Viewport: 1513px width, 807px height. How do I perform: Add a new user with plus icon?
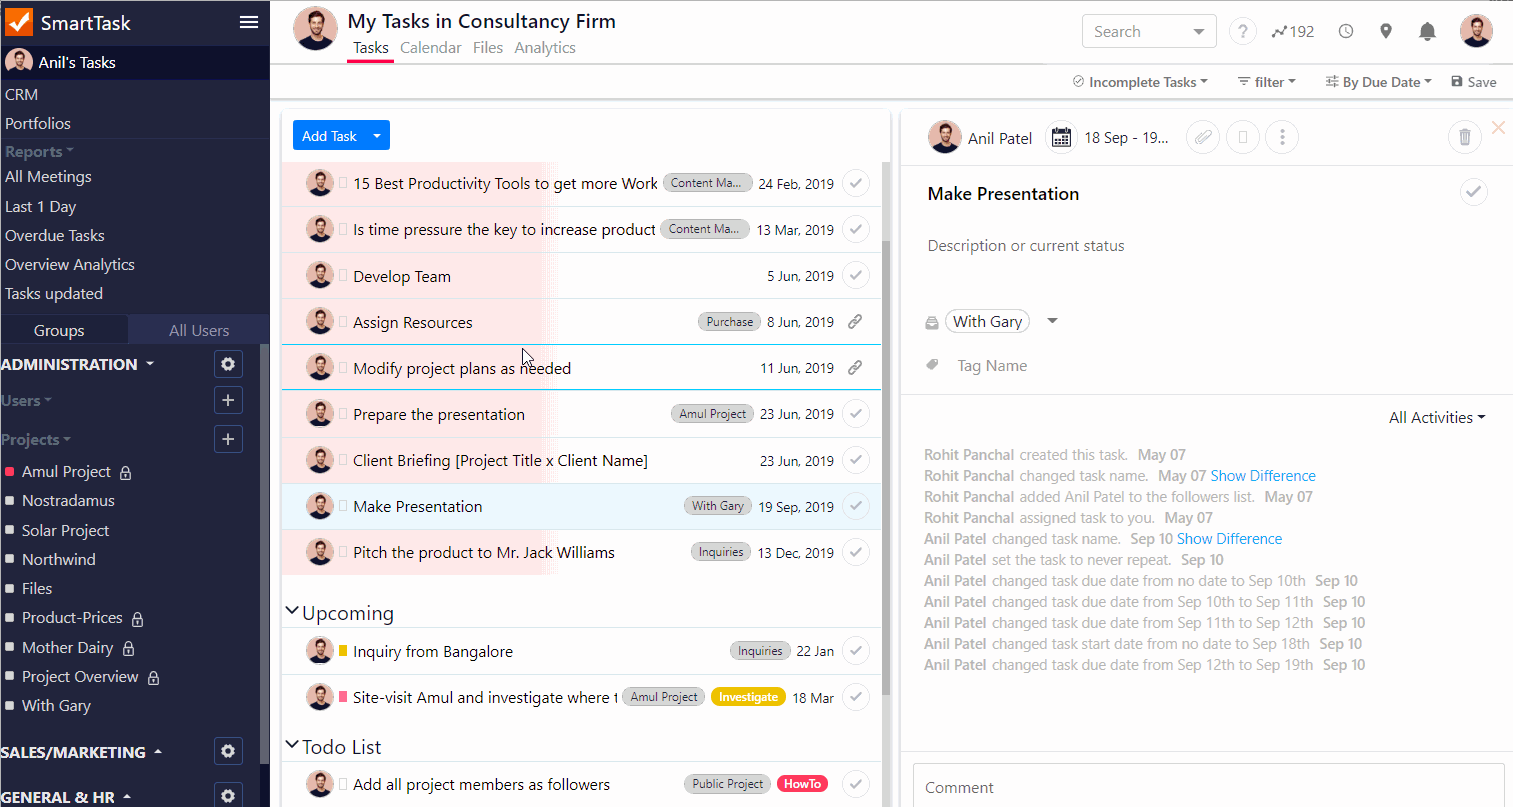click(x=228, y=400)
